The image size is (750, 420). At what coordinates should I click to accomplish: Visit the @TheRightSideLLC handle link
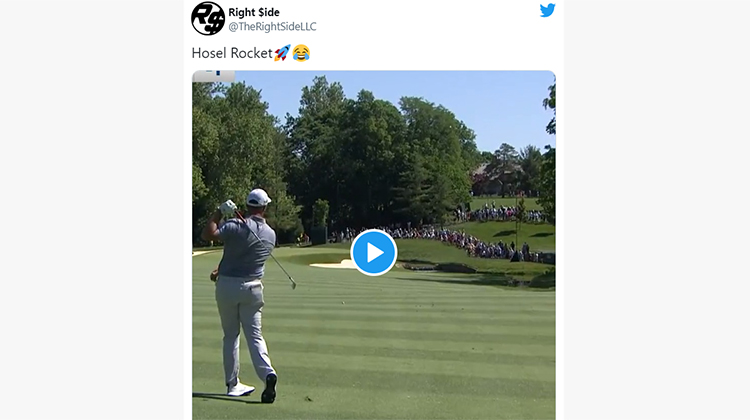click(x=272, y=27)
